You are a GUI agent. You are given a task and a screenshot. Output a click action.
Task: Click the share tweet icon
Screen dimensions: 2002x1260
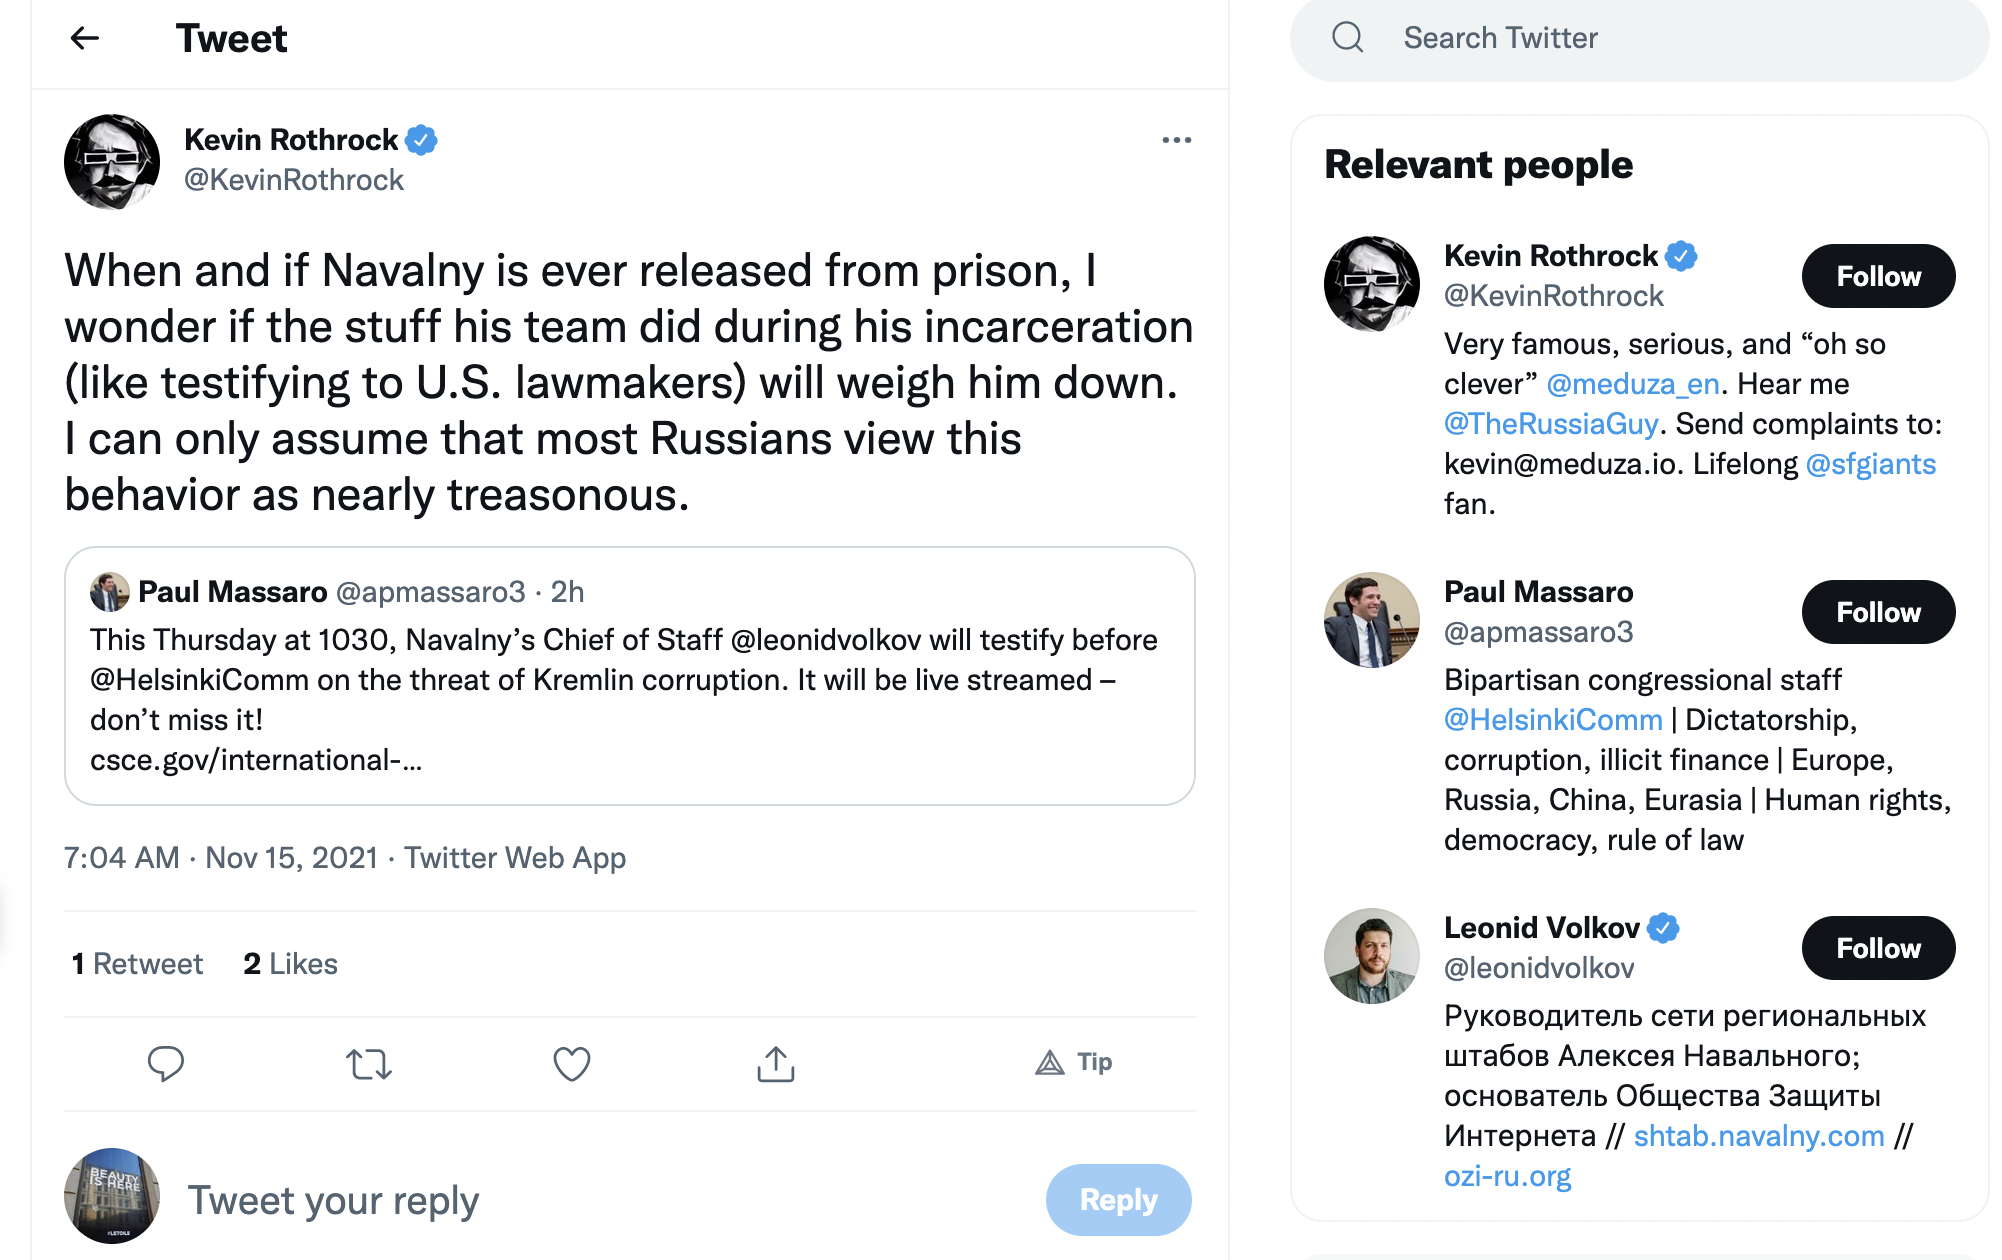(x=776, y=1063)
